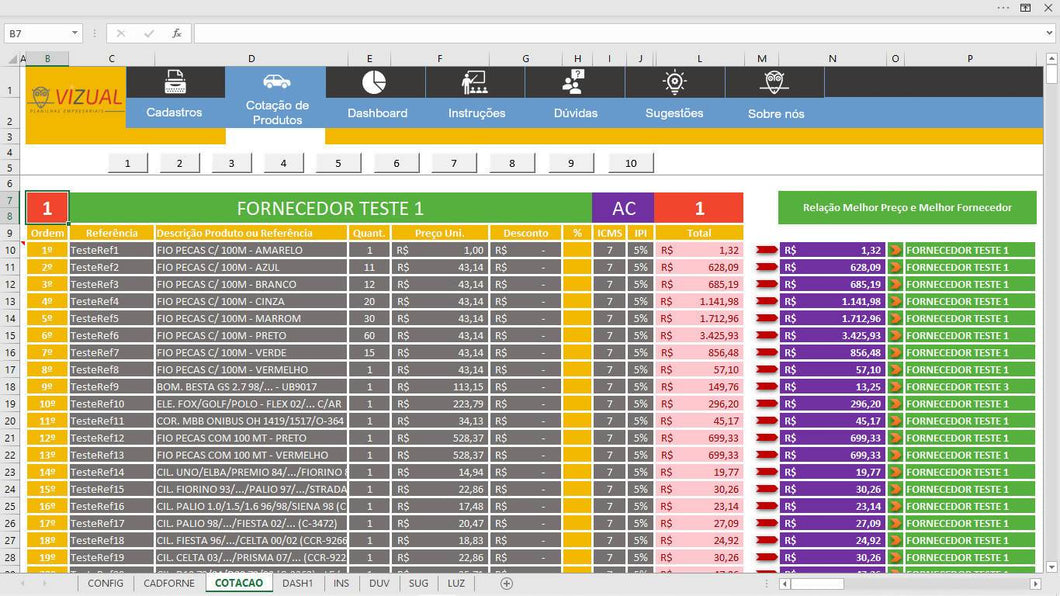The height and width of the screenshot is (596, 1060).
Task: Expand the formula bar
Action: 1048,33
